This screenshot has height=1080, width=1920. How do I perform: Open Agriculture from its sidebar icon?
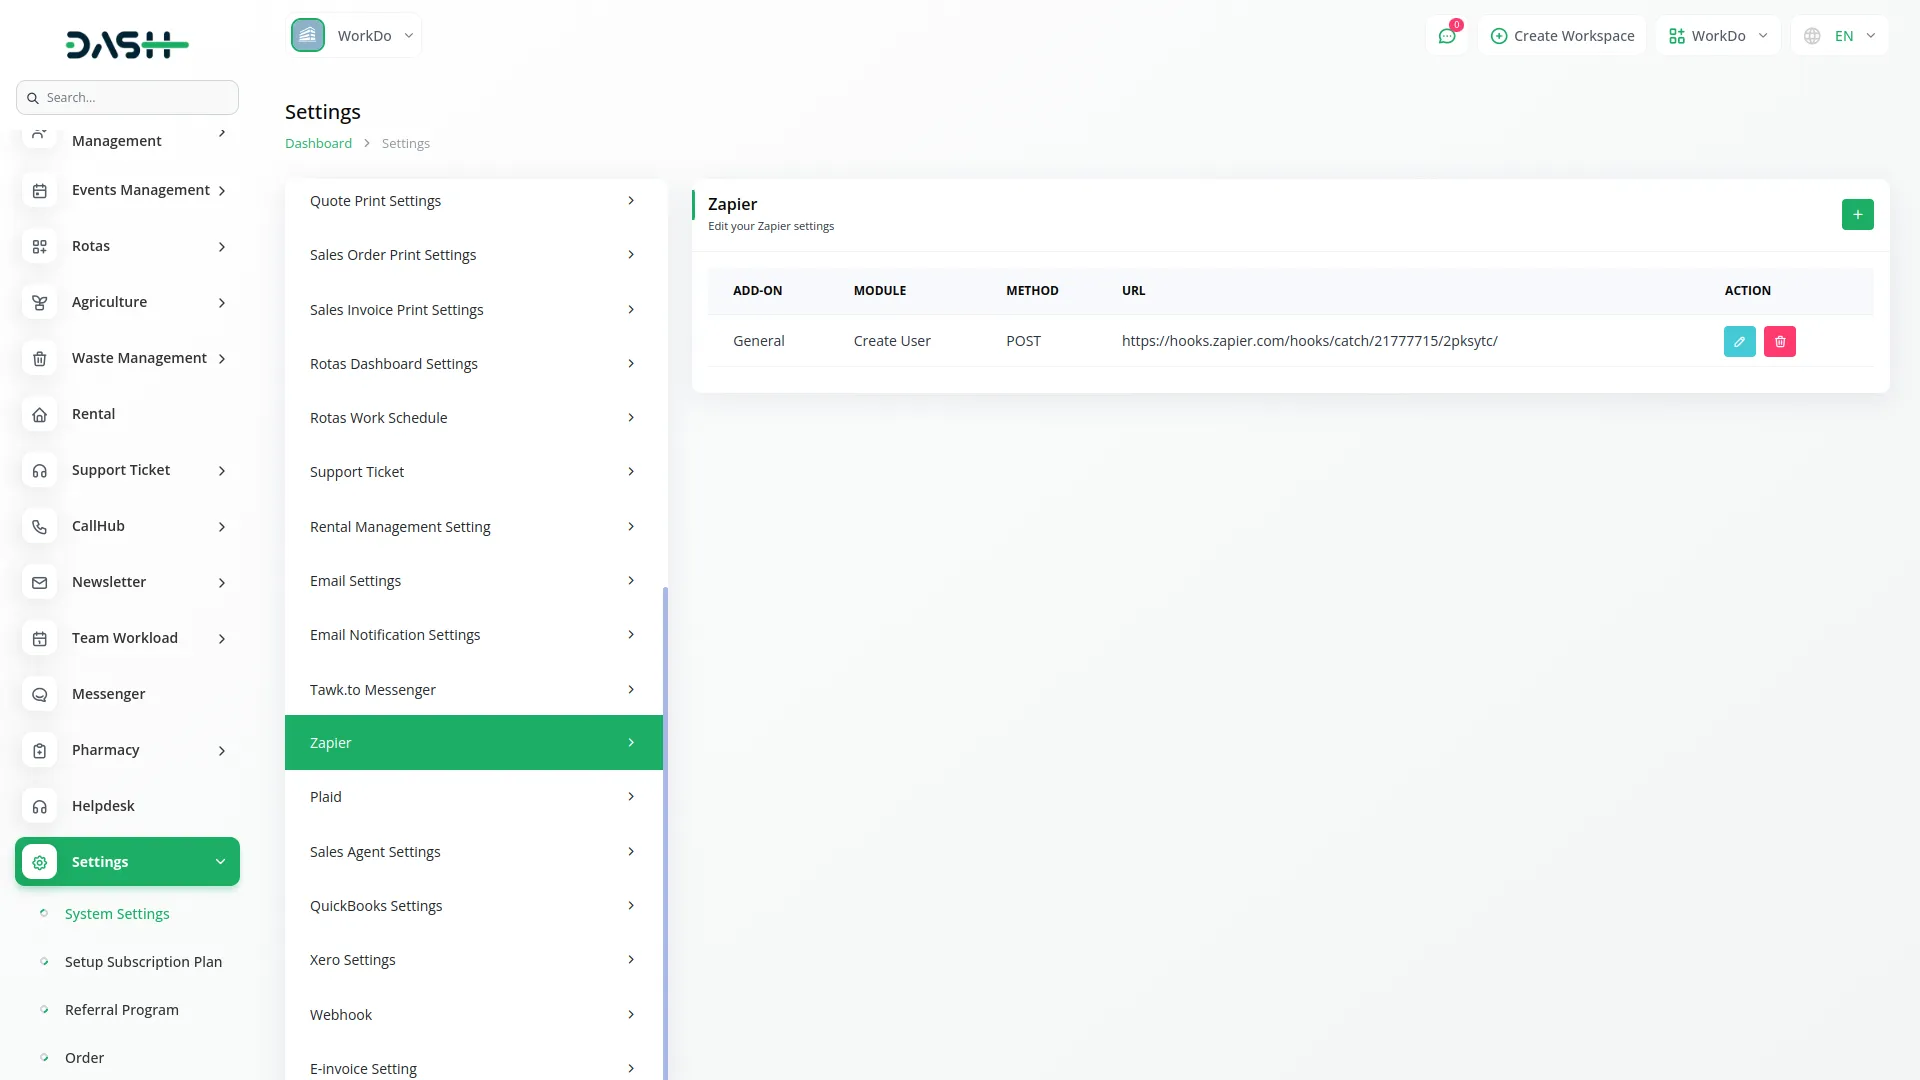39,302
